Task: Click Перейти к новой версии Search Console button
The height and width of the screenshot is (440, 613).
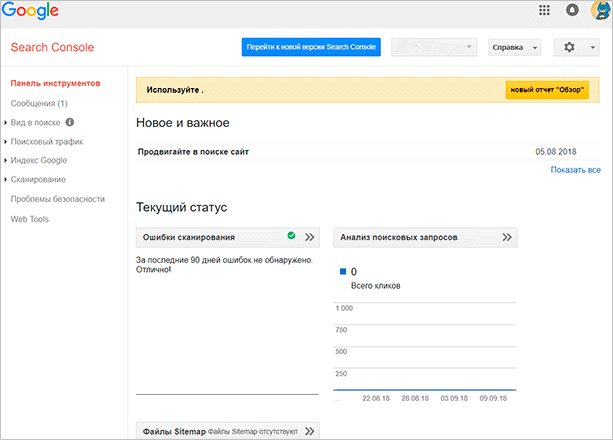Action: coord(311,47)
